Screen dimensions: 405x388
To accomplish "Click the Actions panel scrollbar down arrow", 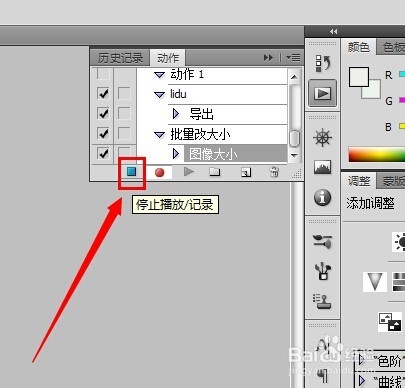I will 294,155.
